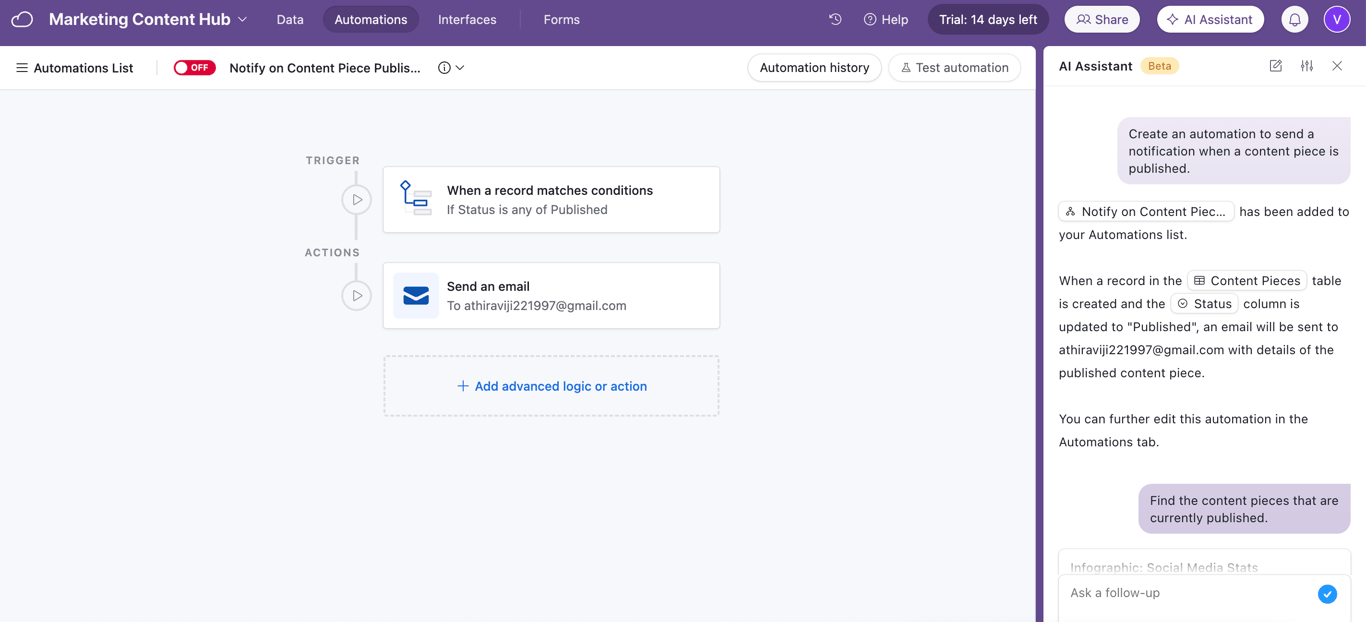Image resolution: width=1366 pixels, height=622 pixels.
Task: Expand the automation description chevron
Action: tap(460, 68)
